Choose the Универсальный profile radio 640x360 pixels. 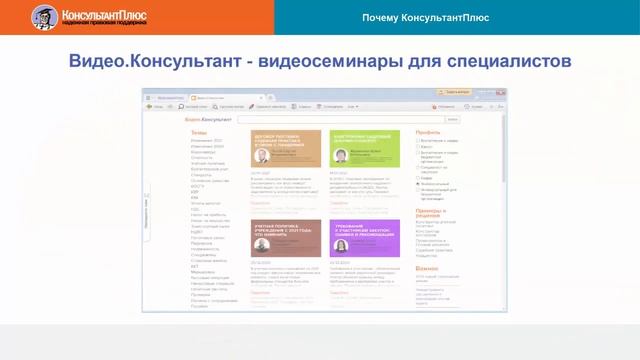click(x=418, y=184)
